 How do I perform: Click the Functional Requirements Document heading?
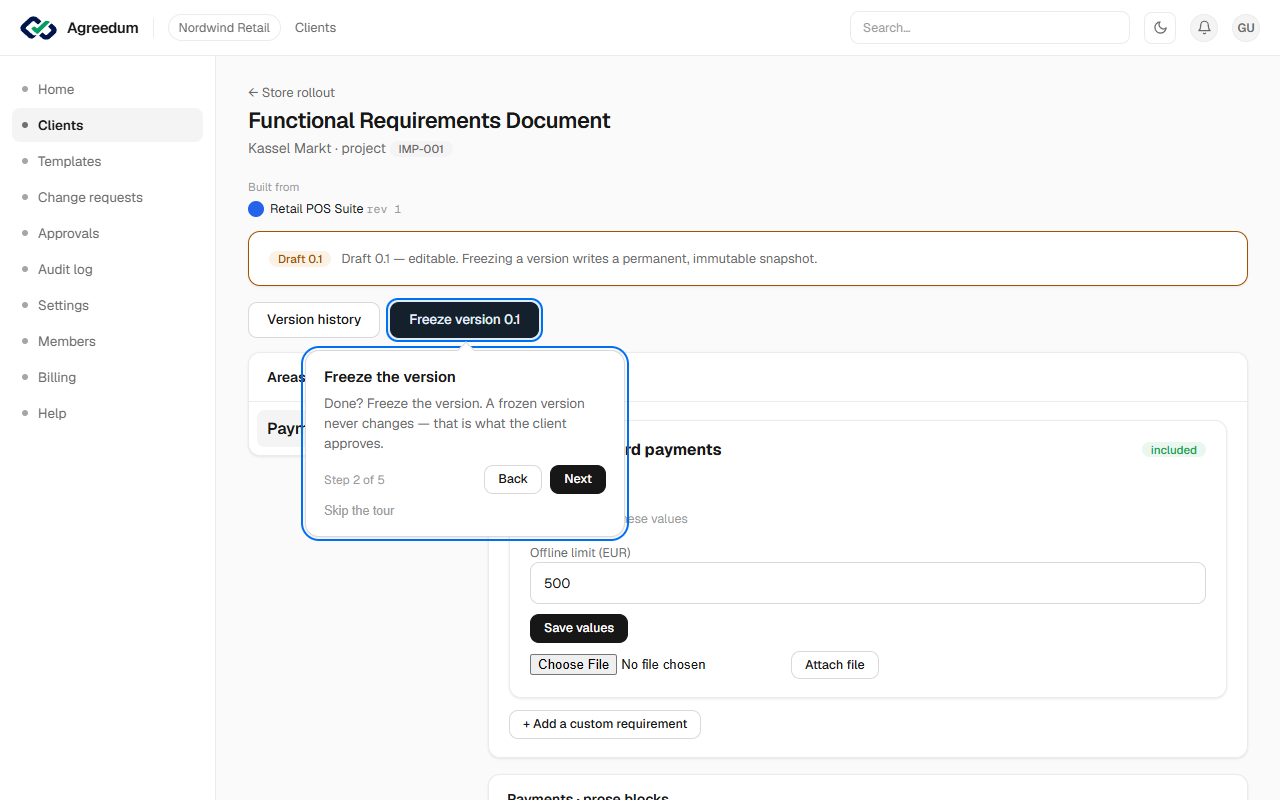click(x=429, y=121)
